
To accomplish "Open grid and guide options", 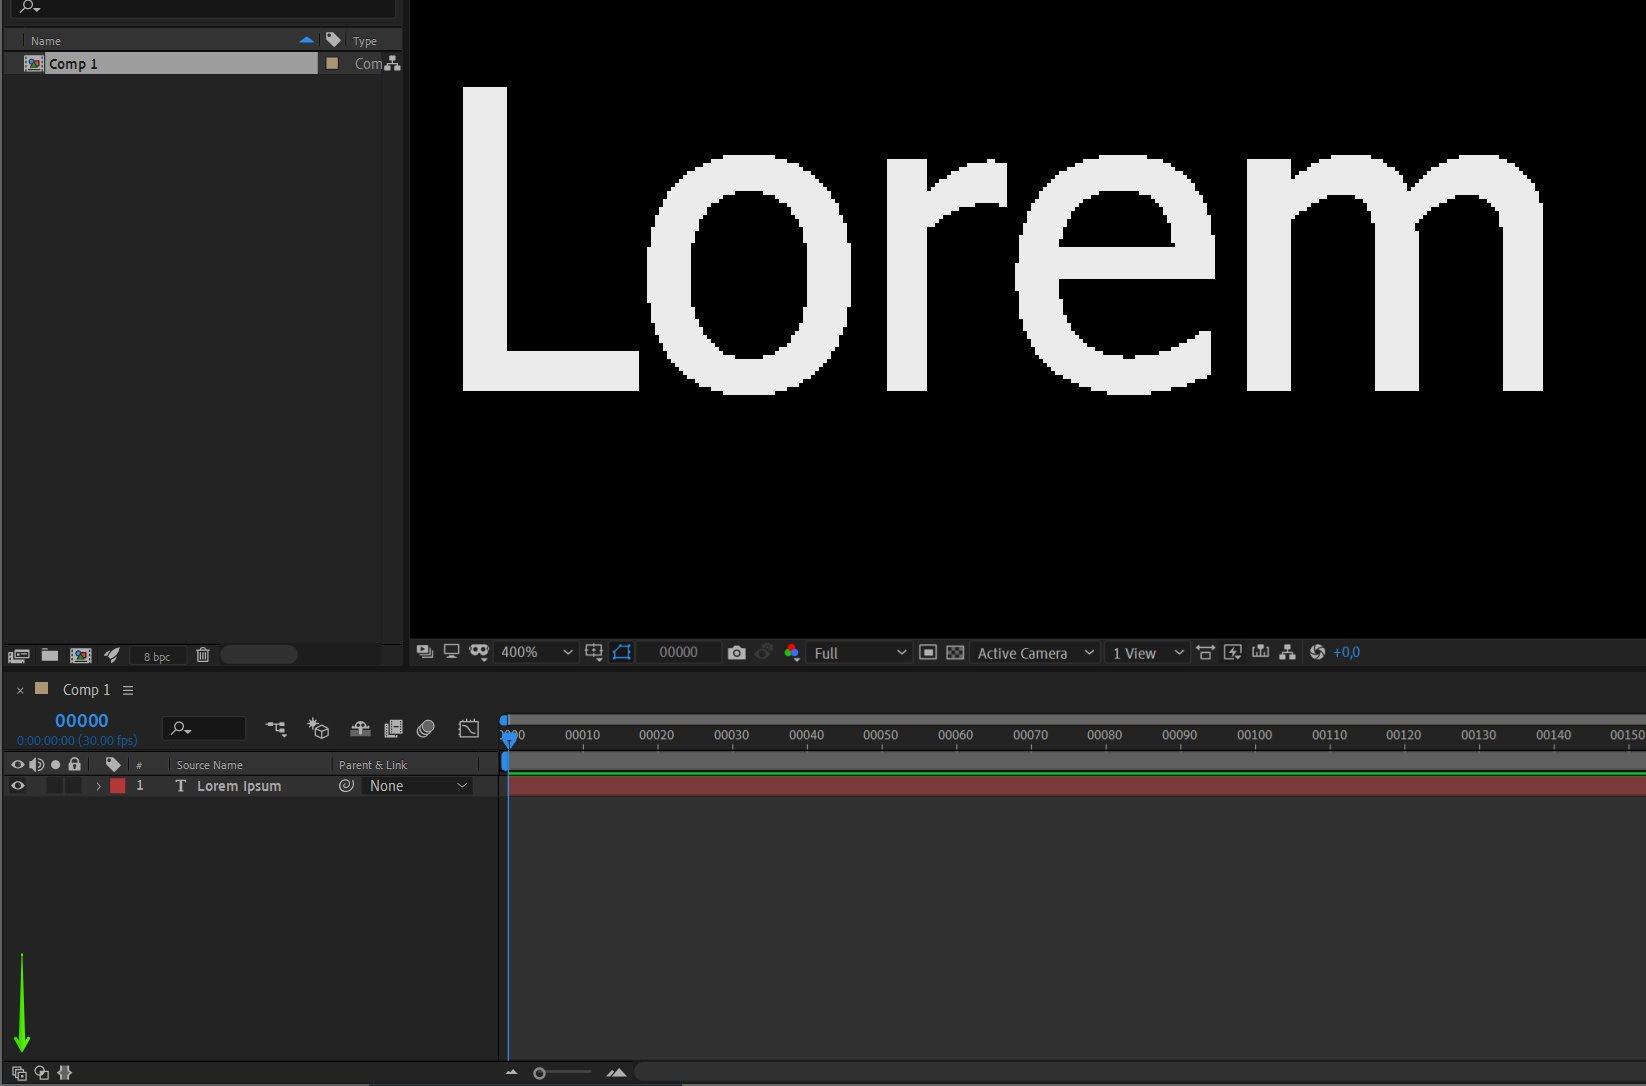I will click(x=594, y=652).
